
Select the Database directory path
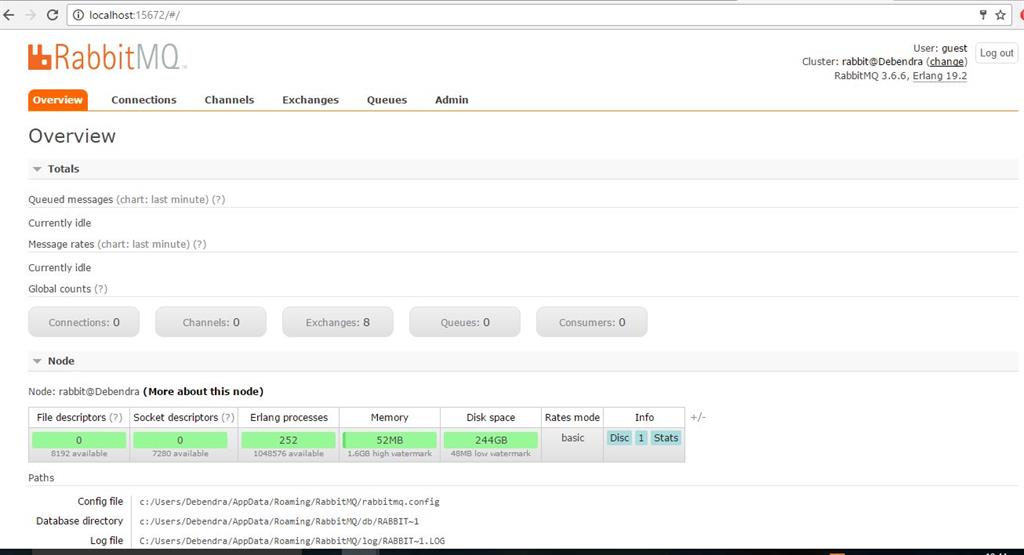pyautogui.click(x=279, y=521)
